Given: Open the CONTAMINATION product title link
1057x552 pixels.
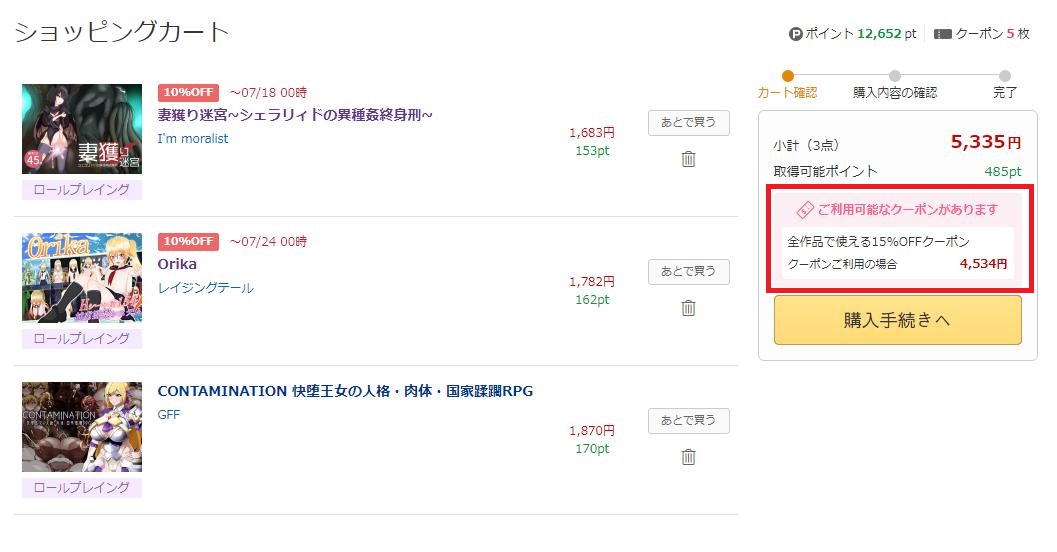Looking at the screenshot, I should [x=345, y=391].
